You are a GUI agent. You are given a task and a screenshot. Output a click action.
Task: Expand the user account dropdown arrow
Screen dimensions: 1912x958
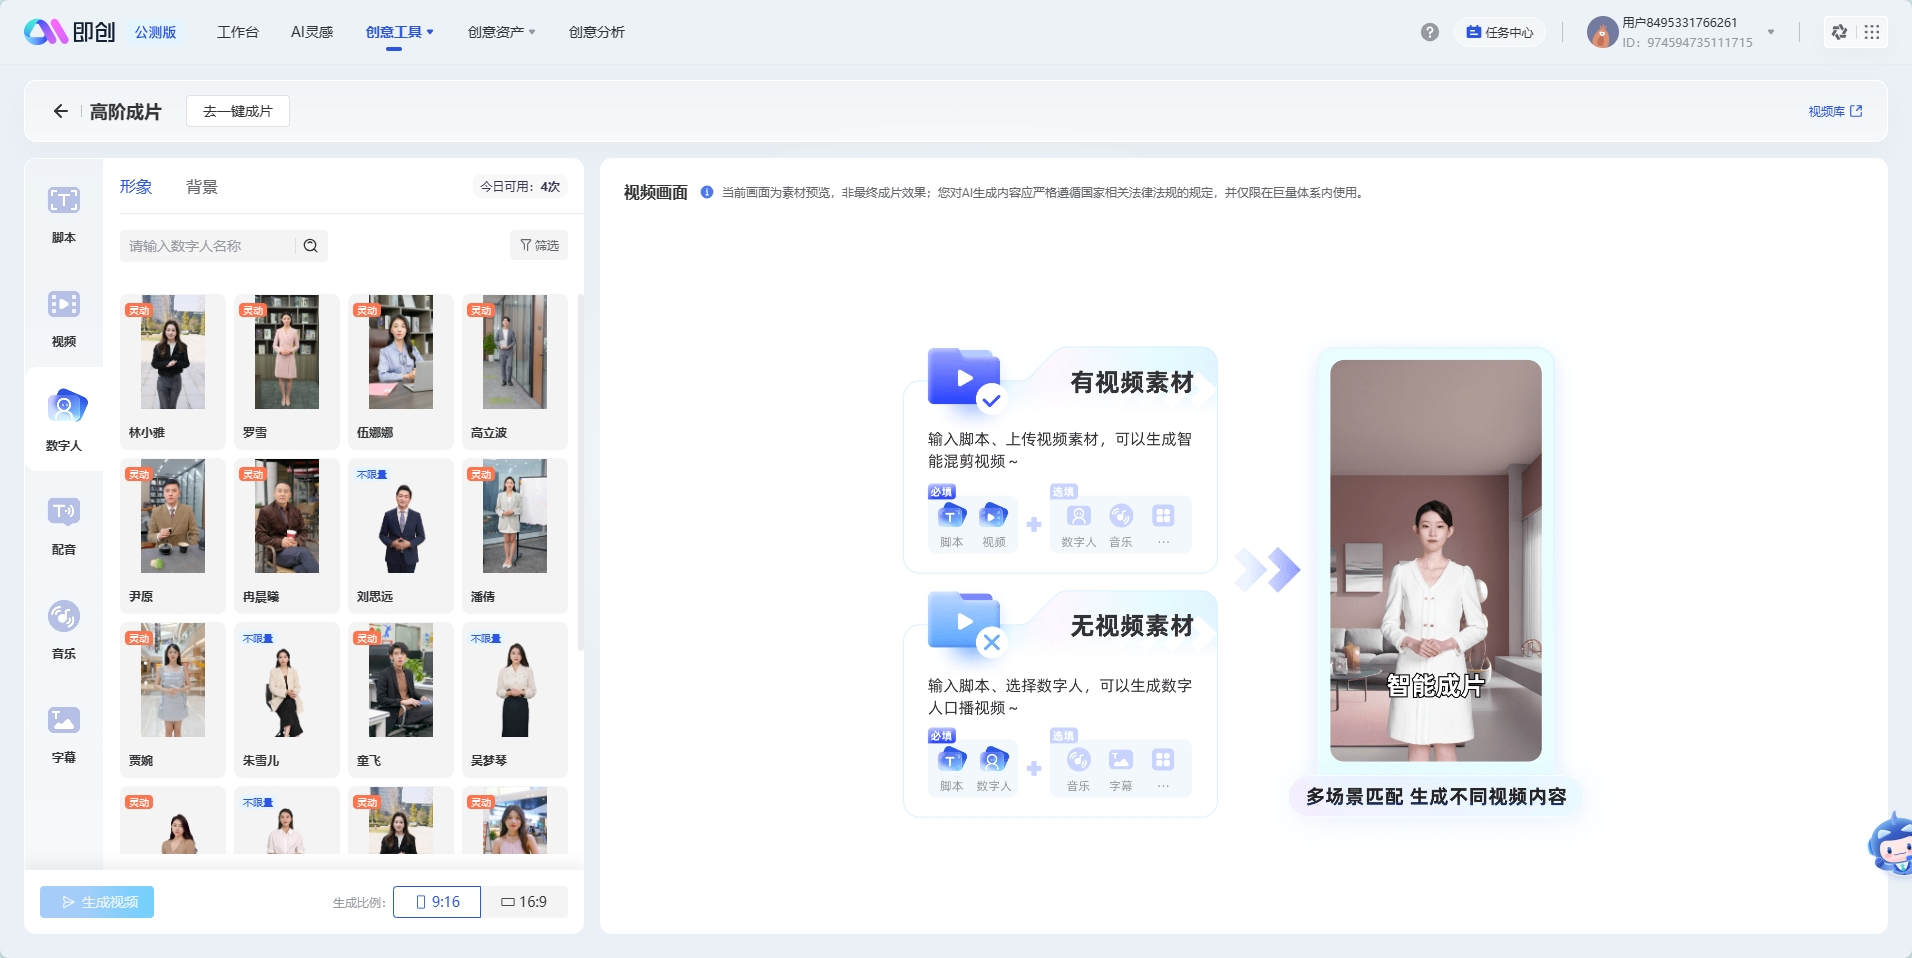1771,32
